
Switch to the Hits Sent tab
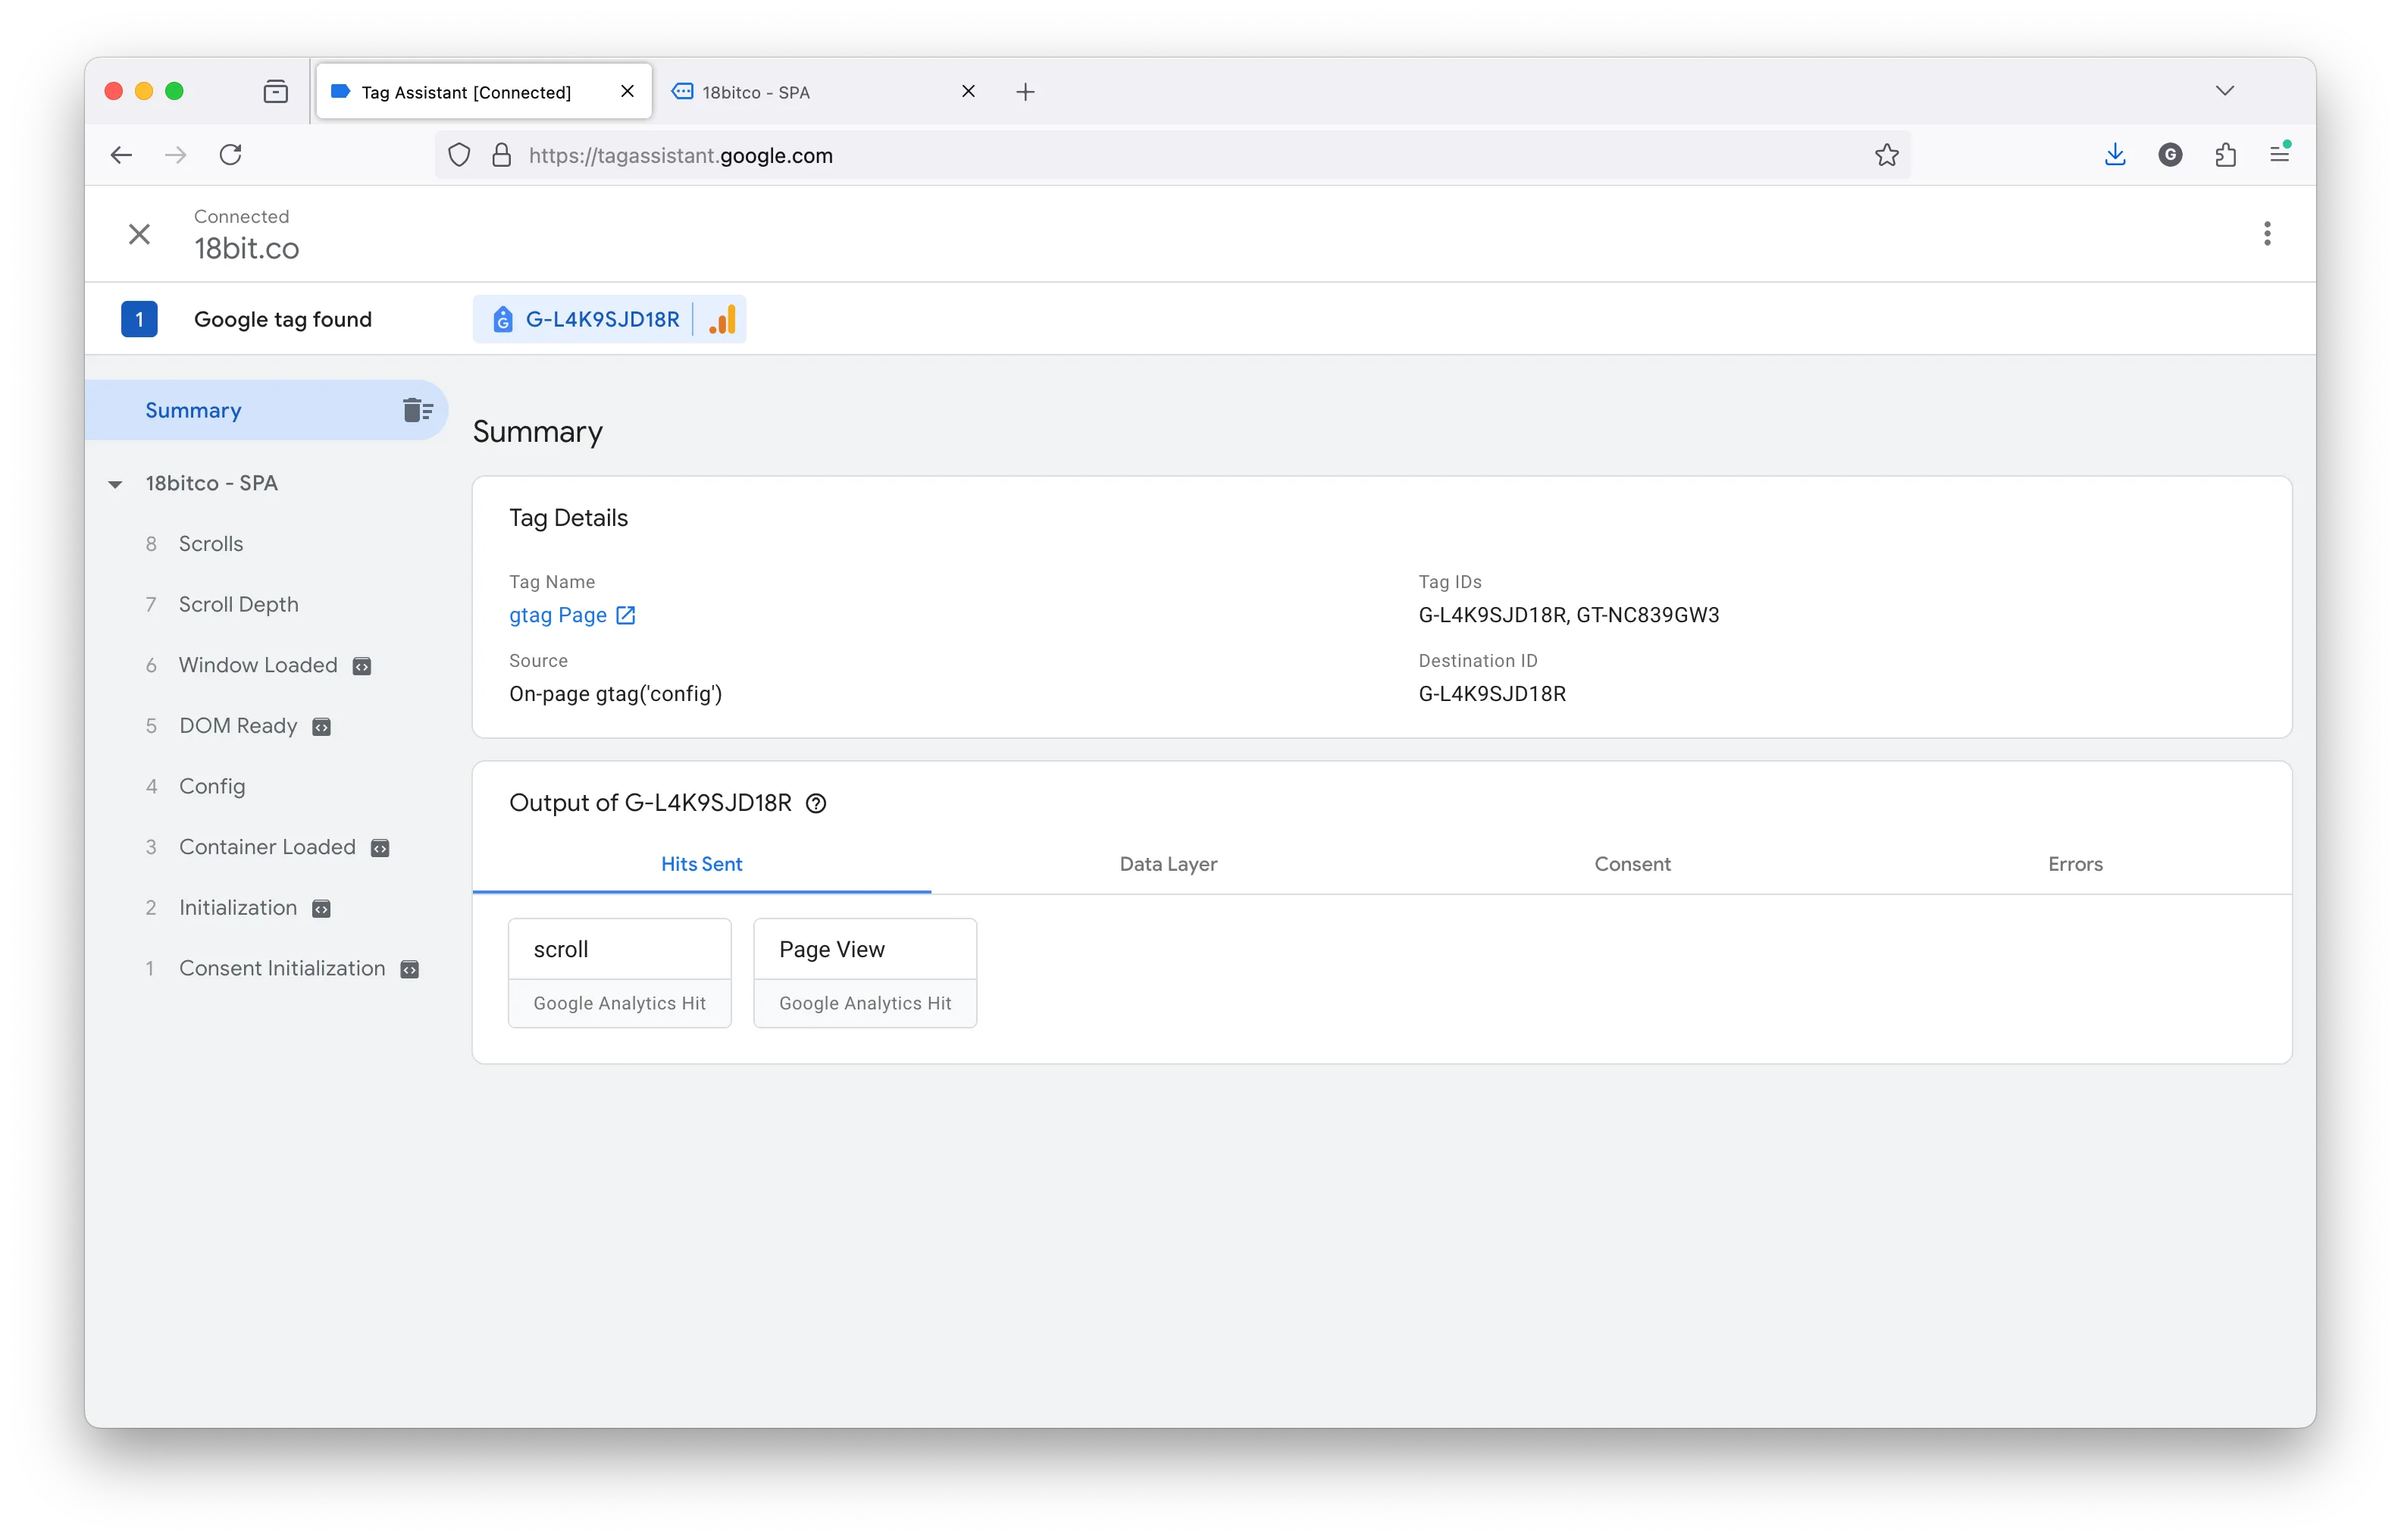click(701, 864)
